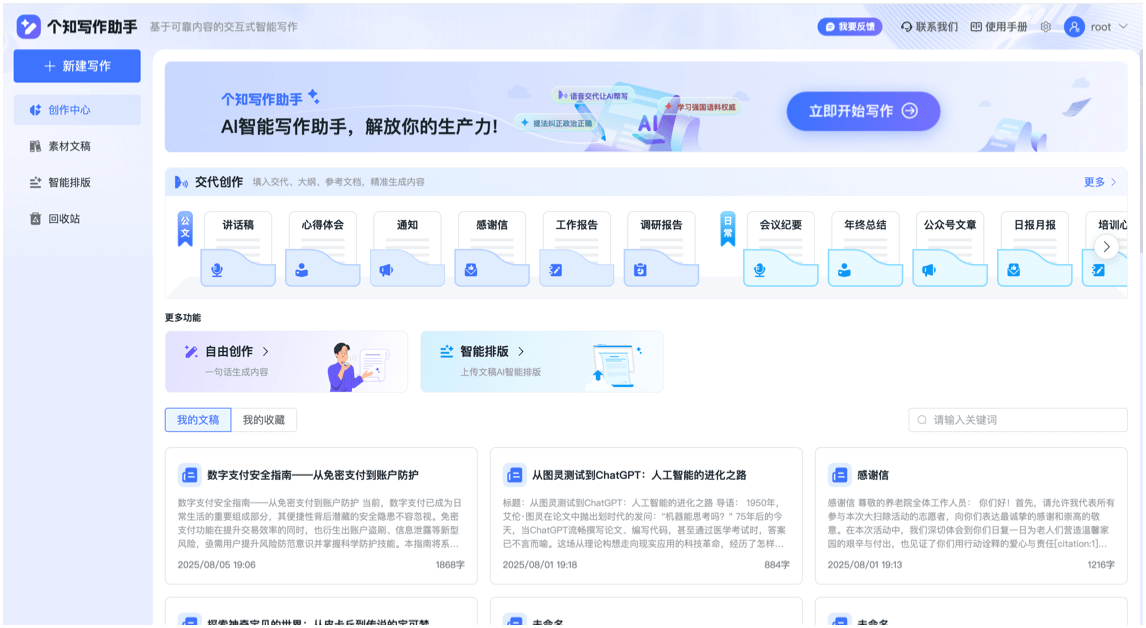Open the 使用手册 link

pos(998,27)
